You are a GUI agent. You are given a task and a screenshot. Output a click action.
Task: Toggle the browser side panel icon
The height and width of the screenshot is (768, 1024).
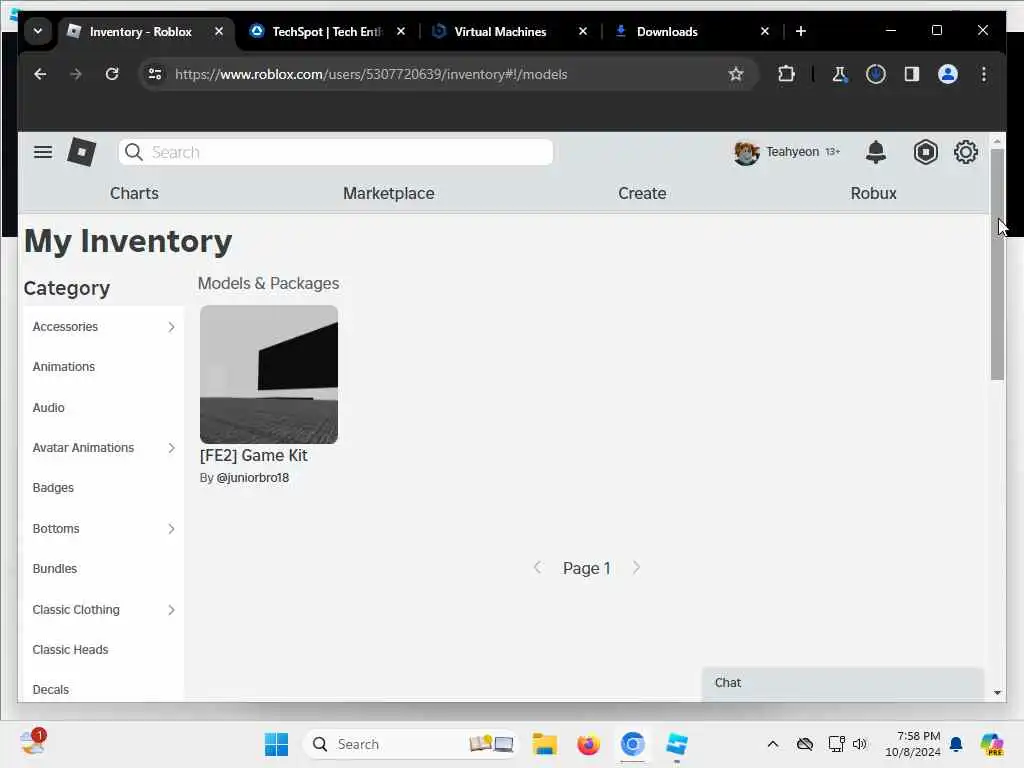[x=912, y=74]
